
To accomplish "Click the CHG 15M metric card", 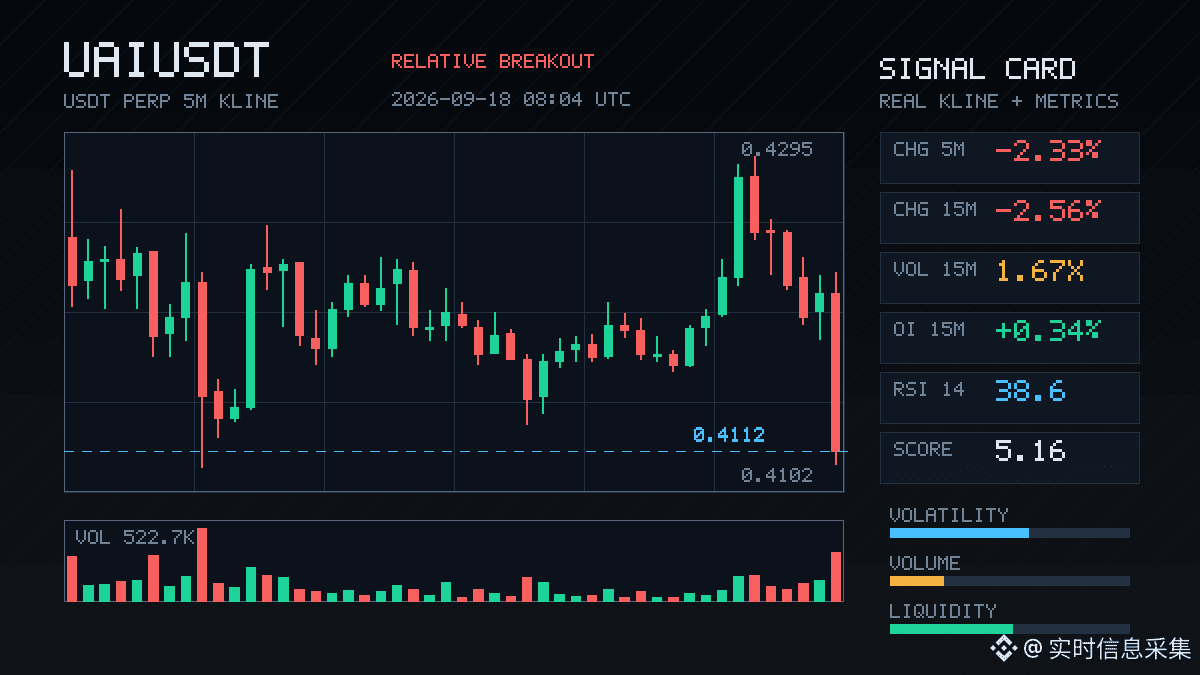I will tap(1009, 217).
